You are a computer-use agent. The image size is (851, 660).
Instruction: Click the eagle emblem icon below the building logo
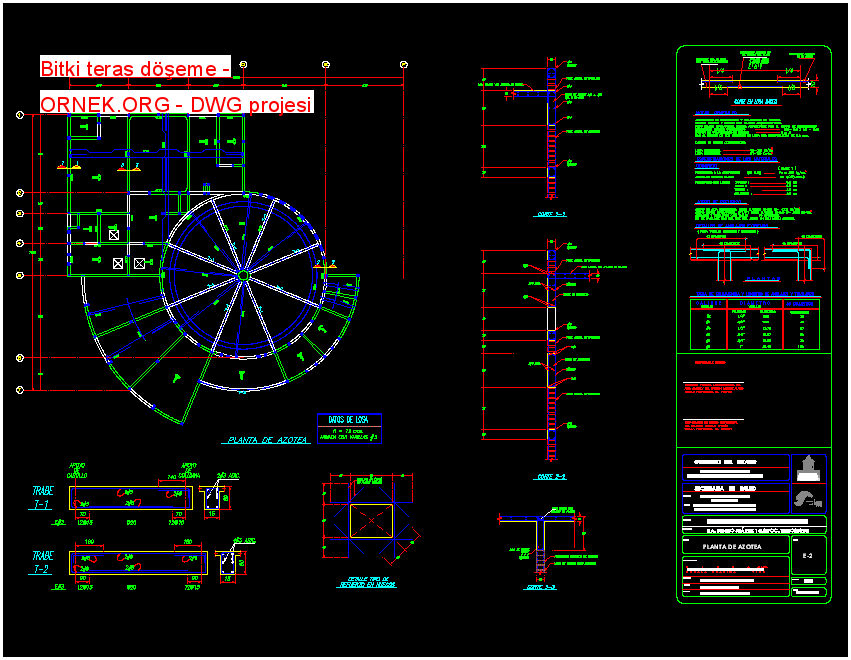click(x=808, y=498)
